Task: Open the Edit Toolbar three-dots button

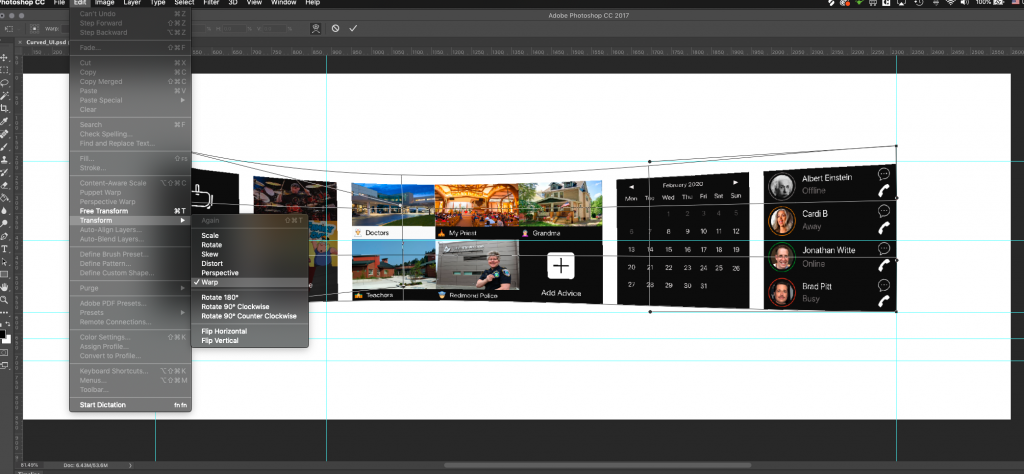Action: coord(5,312)
